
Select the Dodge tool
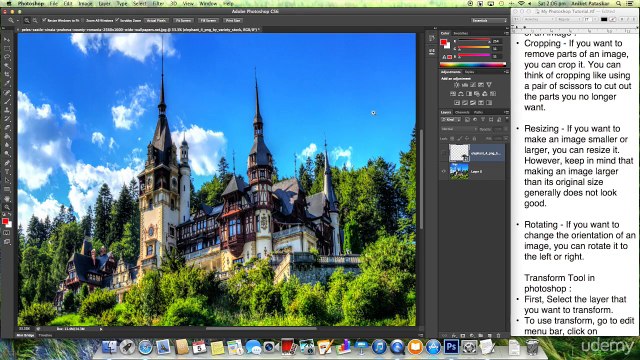(x=7, y=154)
